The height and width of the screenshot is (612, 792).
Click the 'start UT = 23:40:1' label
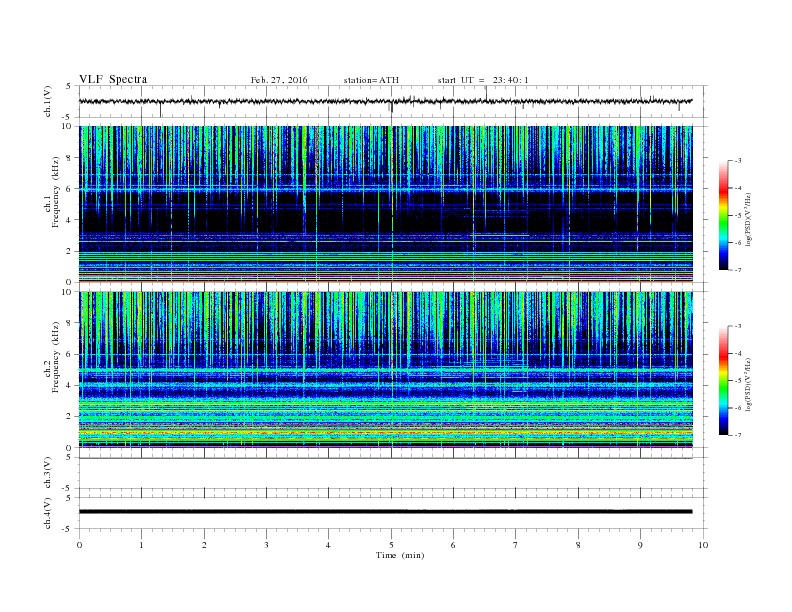coord(483,80)
